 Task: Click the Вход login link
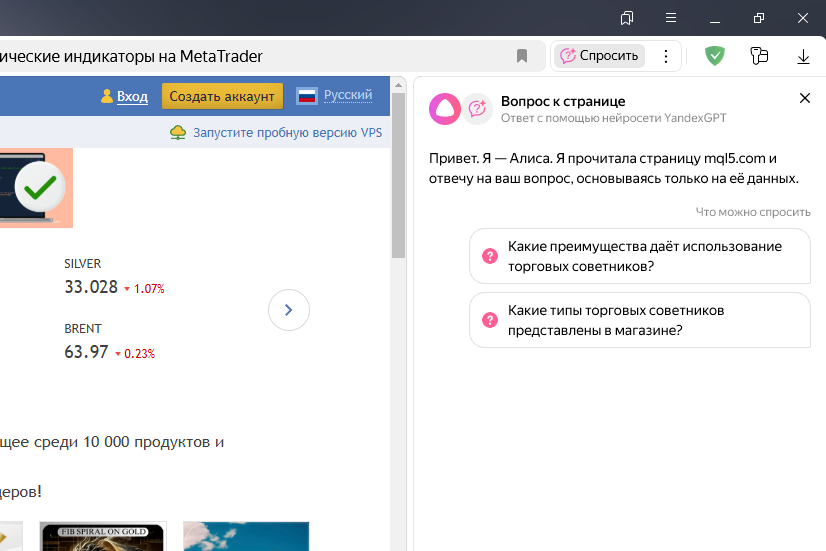(x=132, y=96)
